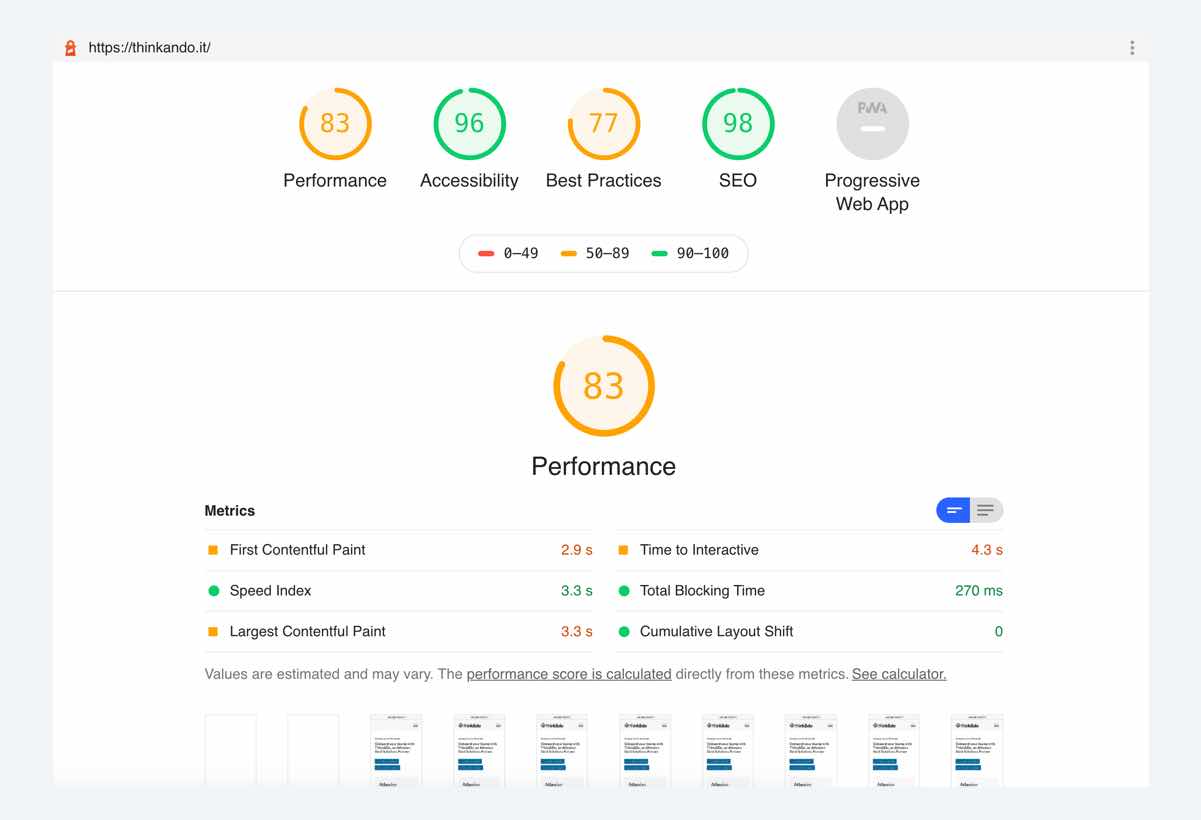Click the Performance label under top gauge

(335, 181)
